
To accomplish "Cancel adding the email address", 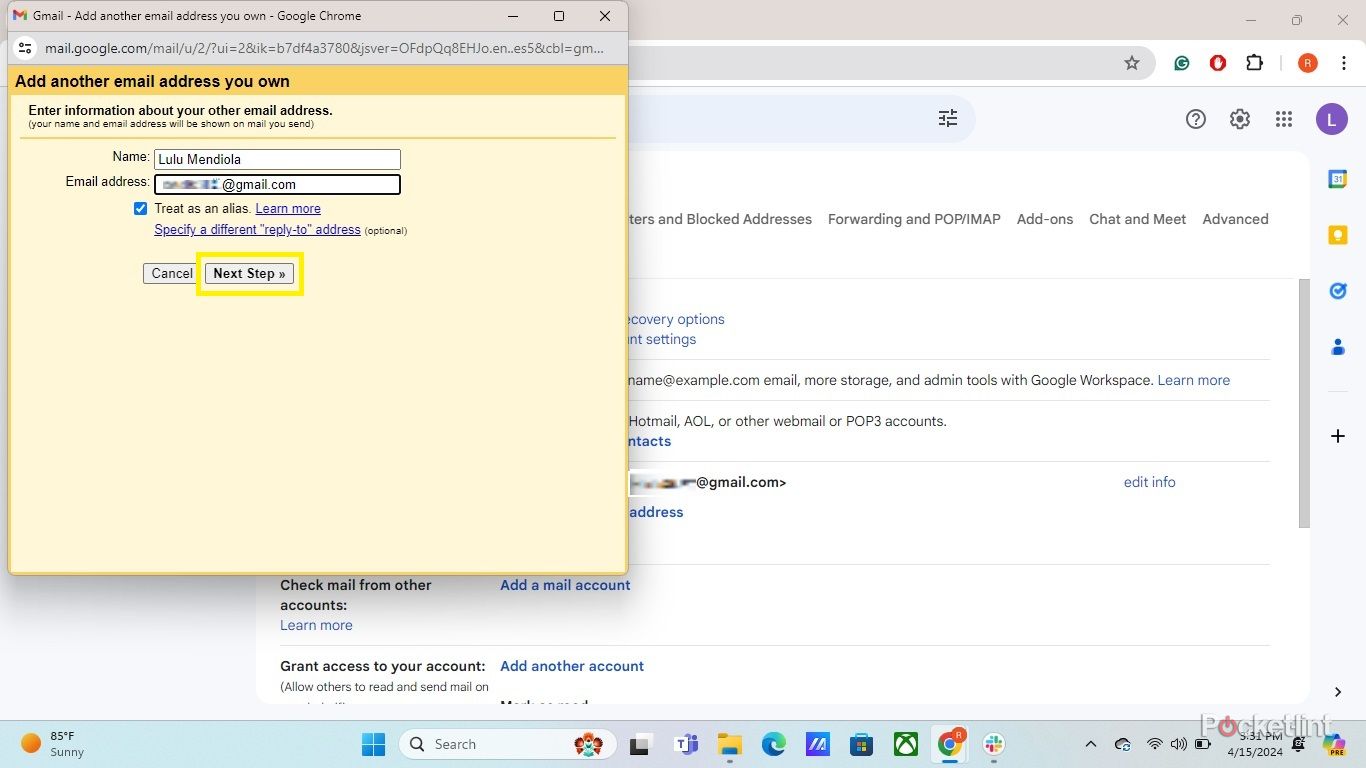I will (172, 273).
